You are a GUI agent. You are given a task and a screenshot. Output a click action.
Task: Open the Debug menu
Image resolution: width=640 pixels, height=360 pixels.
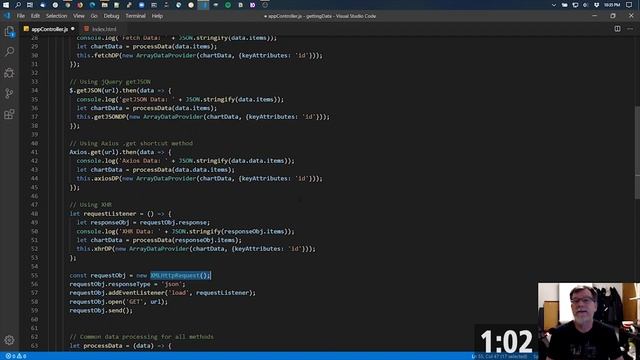[x=111, y=16]
